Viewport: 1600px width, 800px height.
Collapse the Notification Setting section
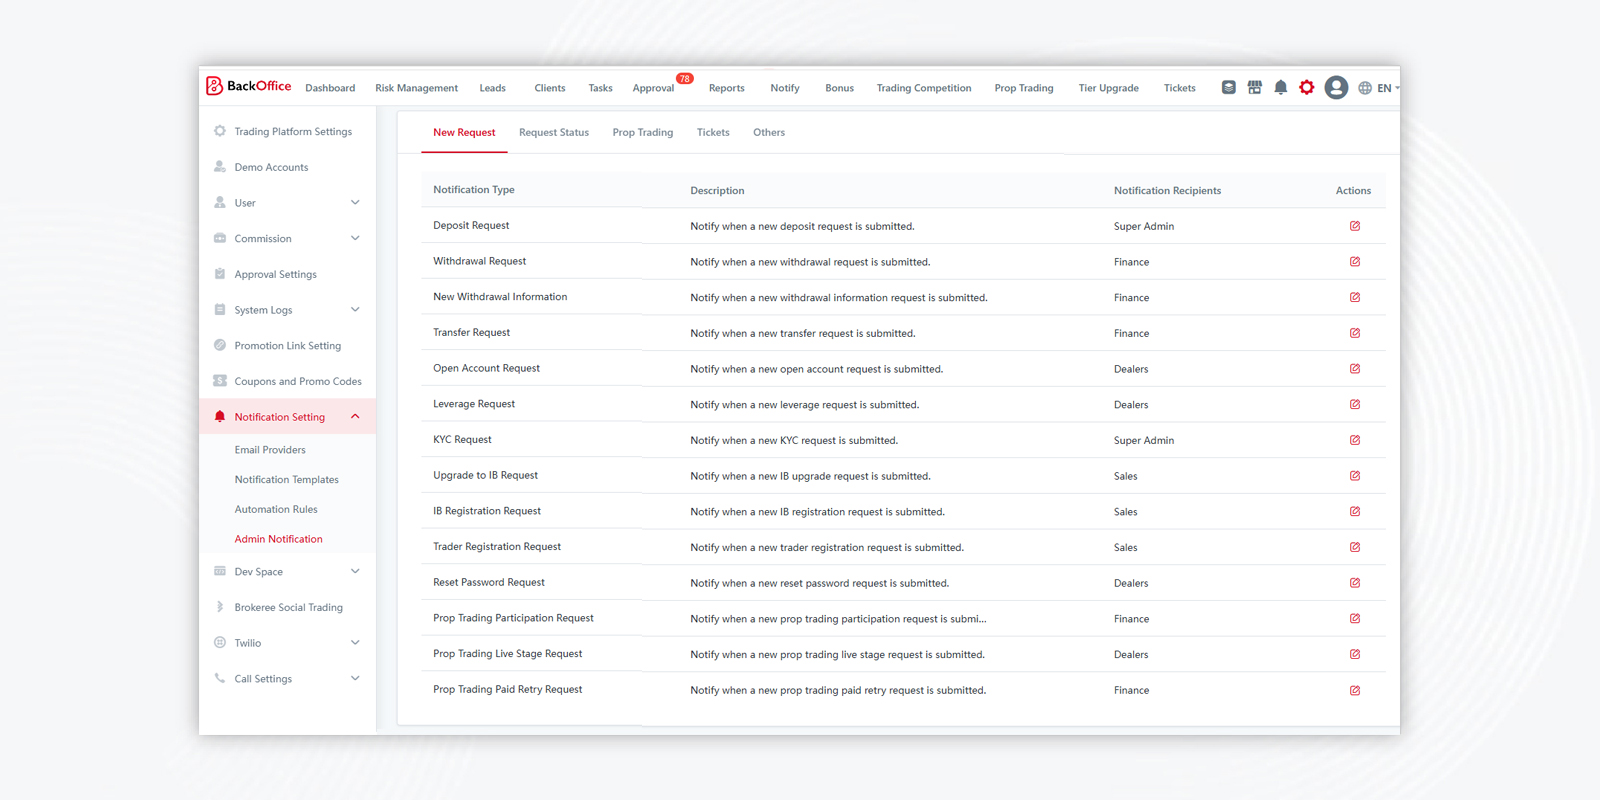pyautogui.click(x=288, y=417)
